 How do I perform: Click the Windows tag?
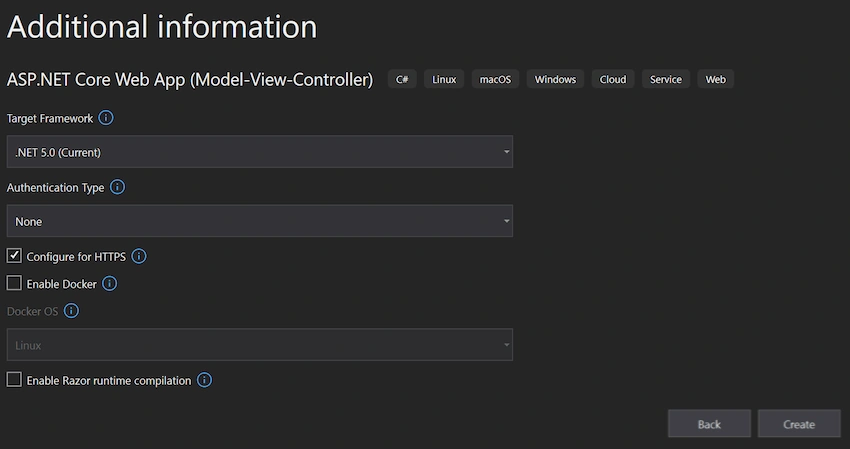point(555,79)
